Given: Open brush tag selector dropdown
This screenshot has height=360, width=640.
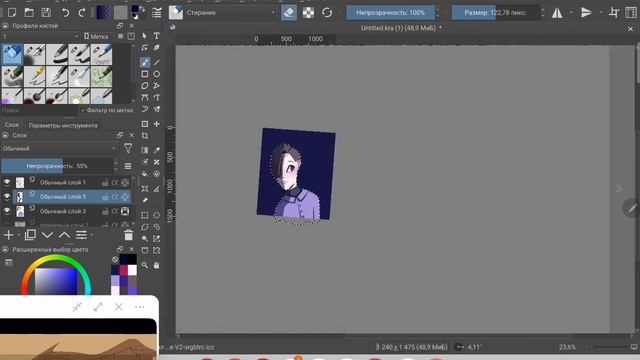Looking at the screenshot, I should tap(40, 36).
